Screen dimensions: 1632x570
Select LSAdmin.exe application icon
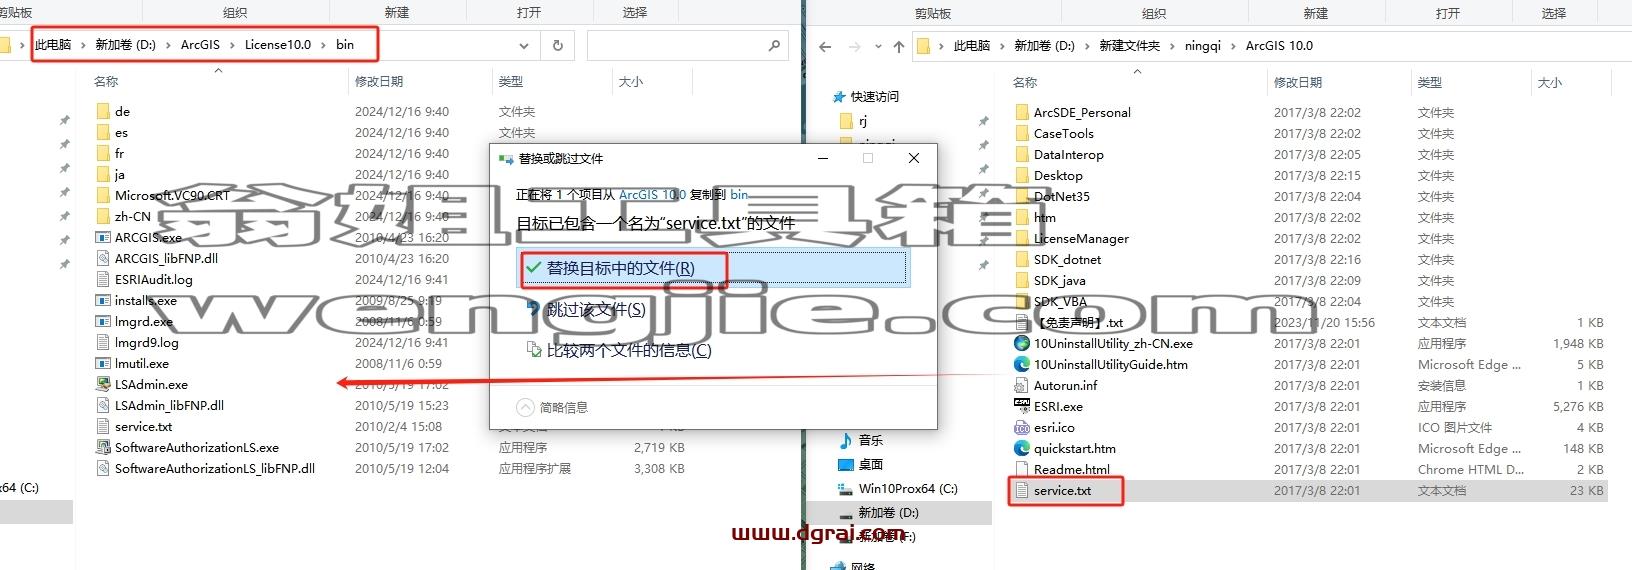coord(103,384)
